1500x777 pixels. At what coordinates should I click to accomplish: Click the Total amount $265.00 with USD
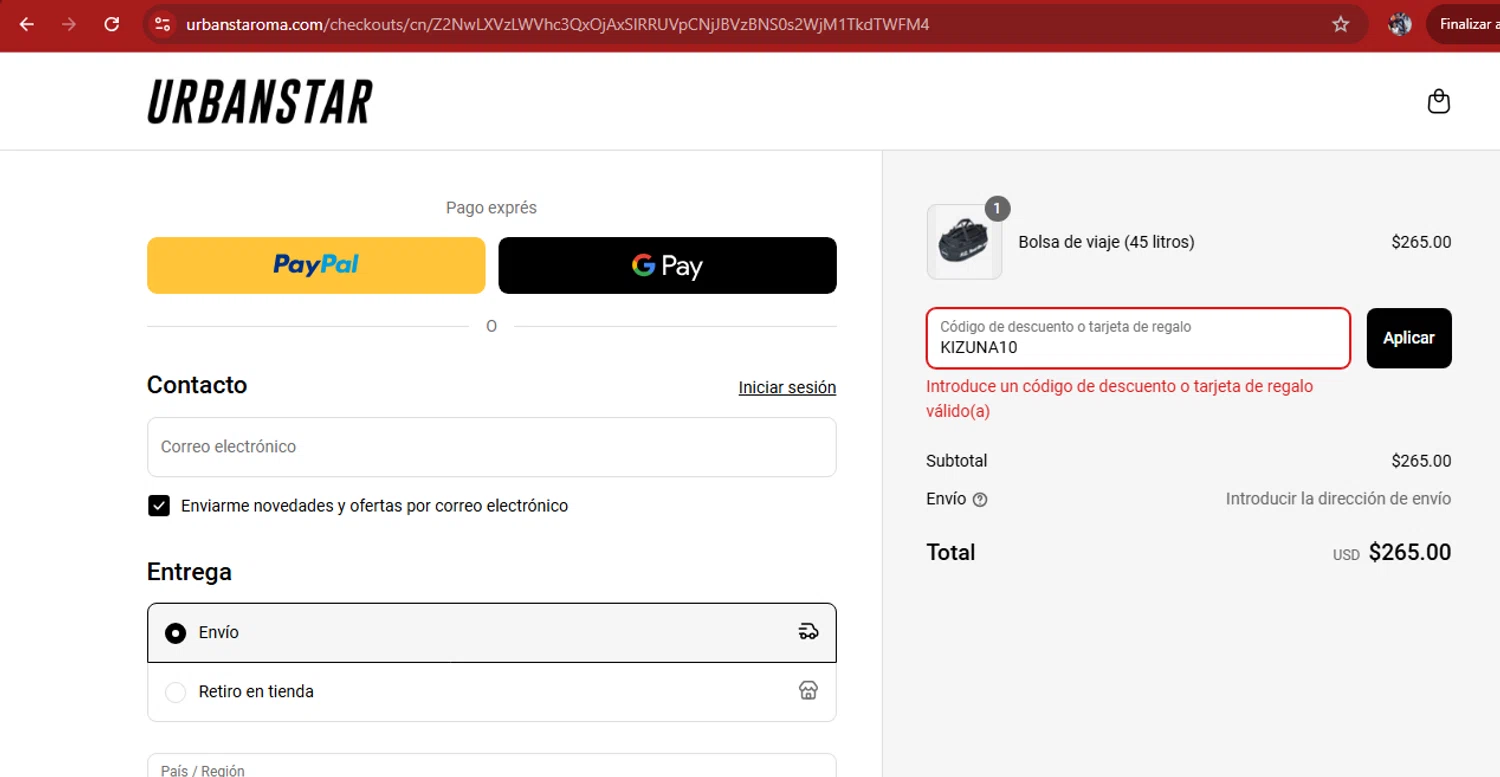1392,552
